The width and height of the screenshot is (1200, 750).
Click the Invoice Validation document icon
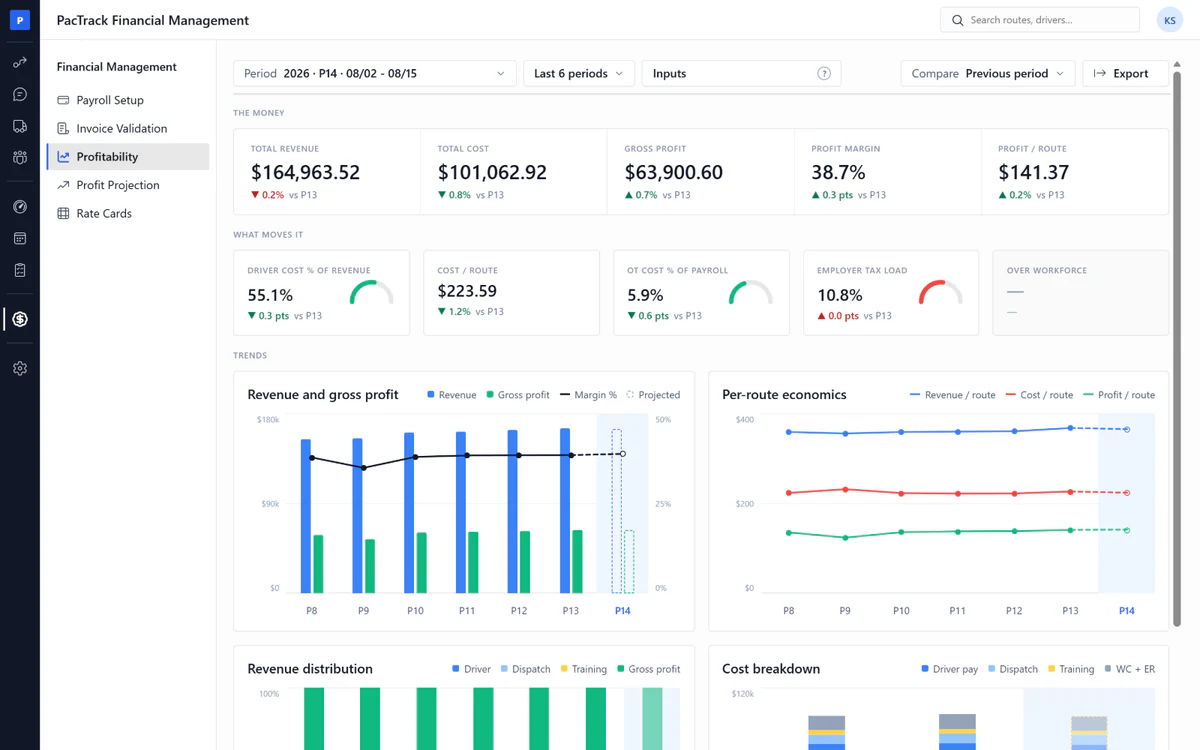(x=63, y=128)
